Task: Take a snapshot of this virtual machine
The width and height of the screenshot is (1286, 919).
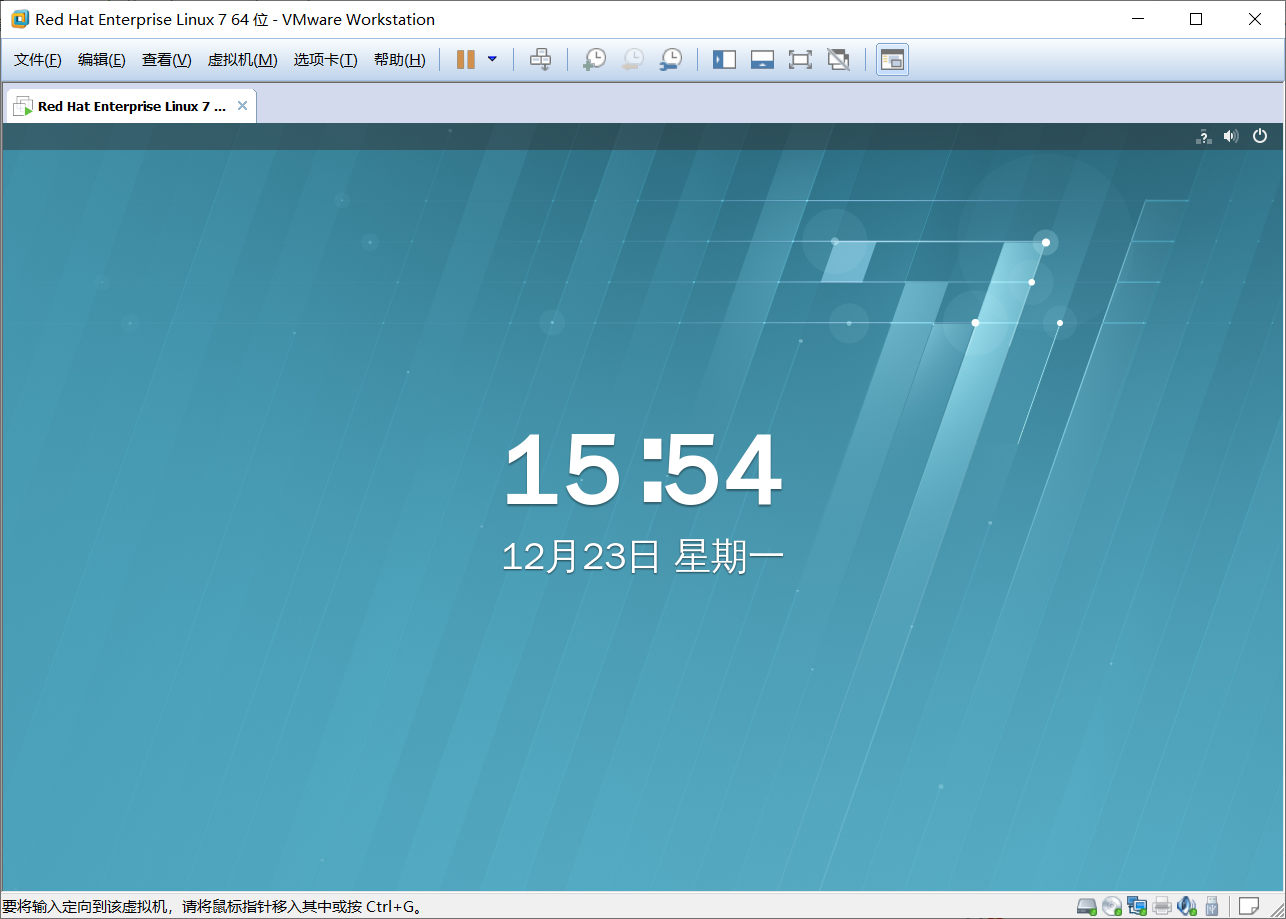Action: click(x=594, y=59)
